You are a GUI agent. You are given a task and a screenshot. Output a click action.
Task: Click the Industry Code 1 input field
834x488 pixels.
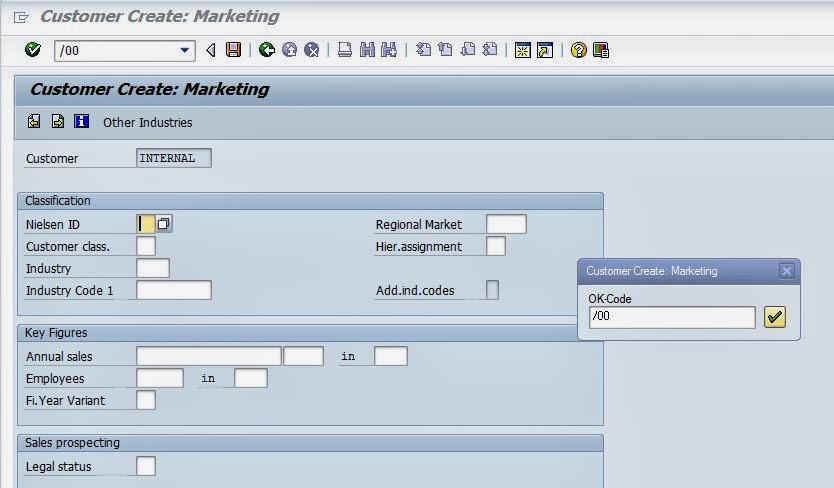[173, 290]
